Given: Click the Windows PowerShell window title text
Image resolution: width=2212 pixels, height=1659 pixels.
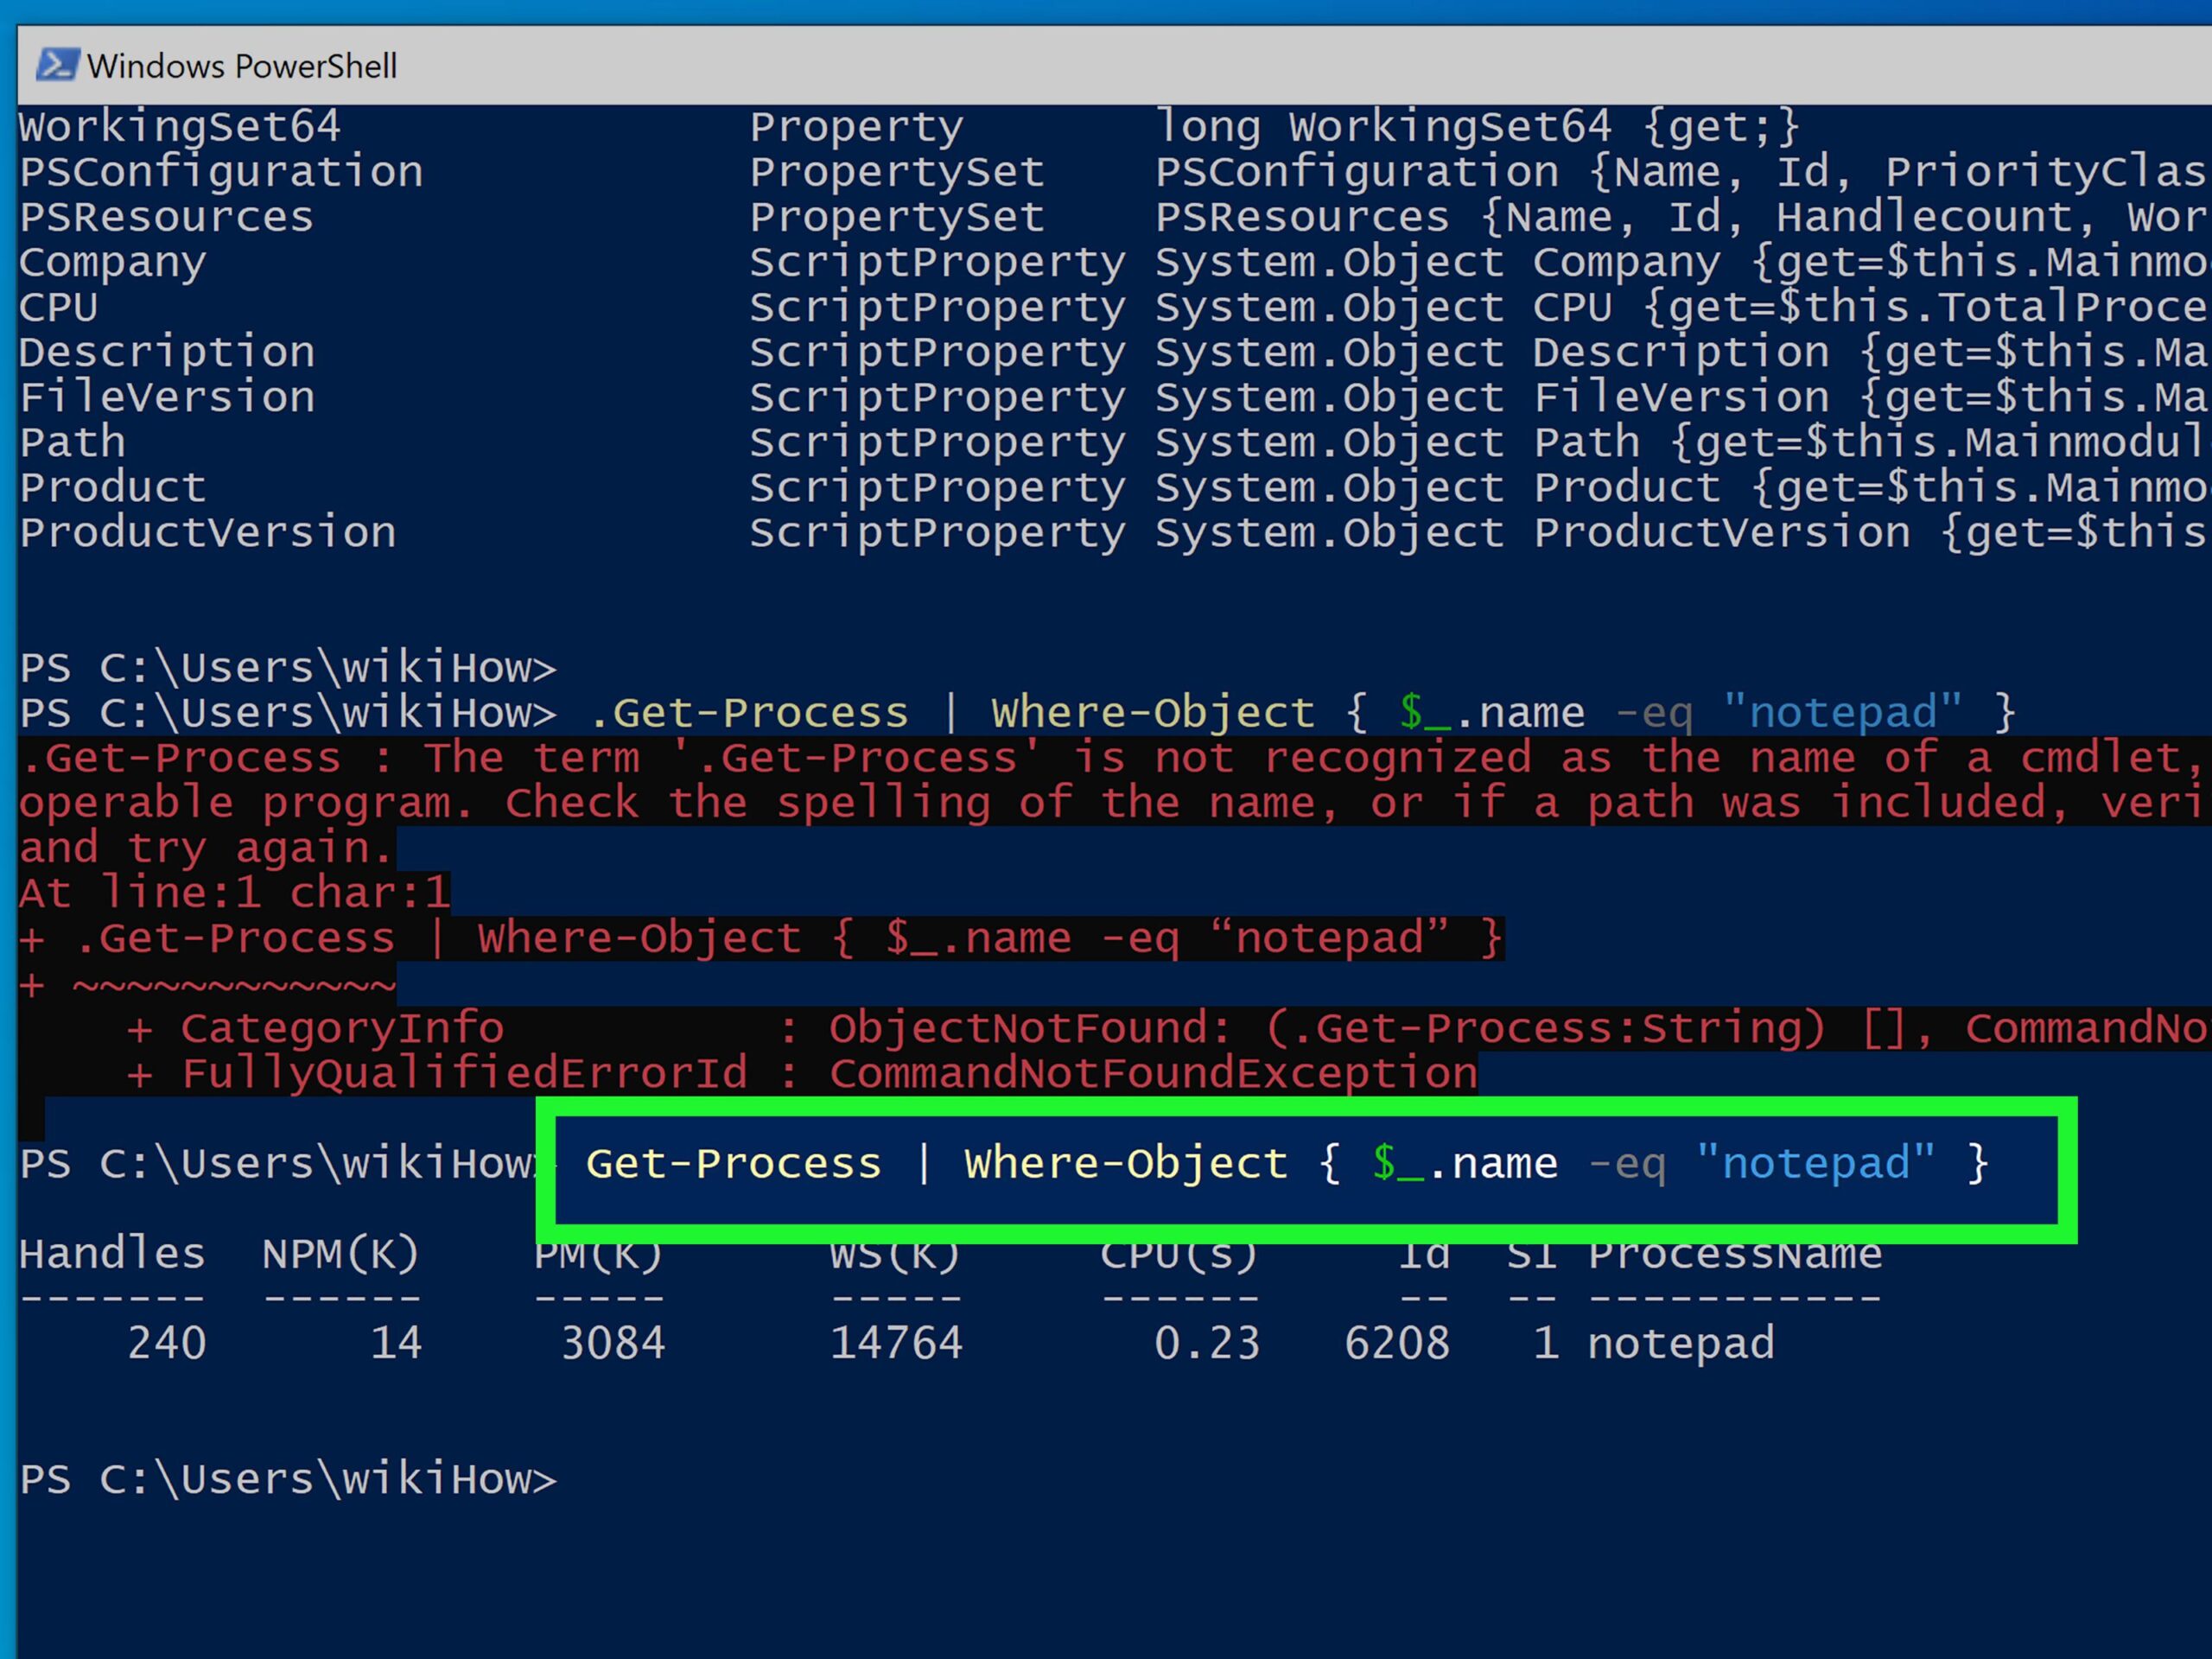Looking at the screenshot, I should tap(242, 66).
